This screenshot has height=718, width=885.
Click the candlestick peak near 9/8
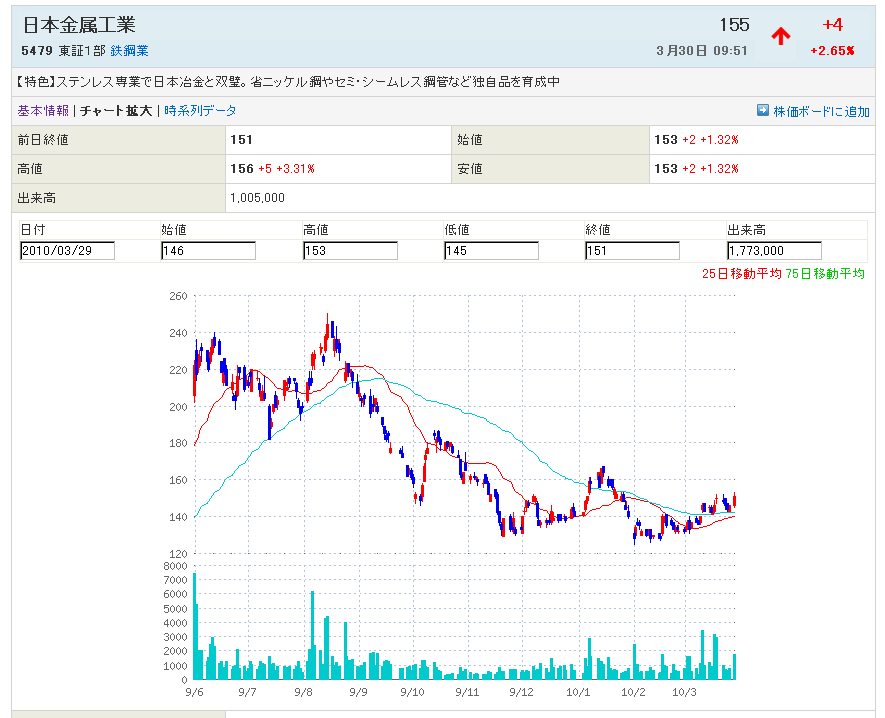[328, 320]
